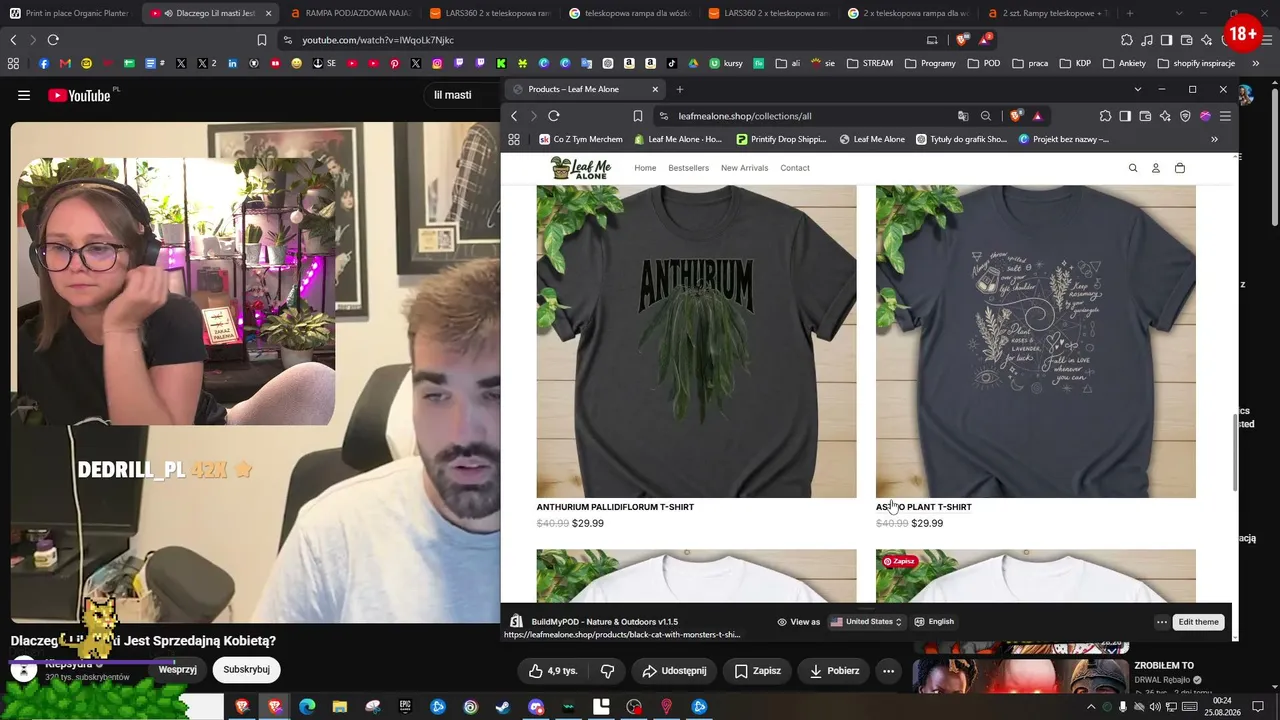The image size is (1280, 720).
Task: Reload the YouTube page in the back browser
Action: point(53,40)
